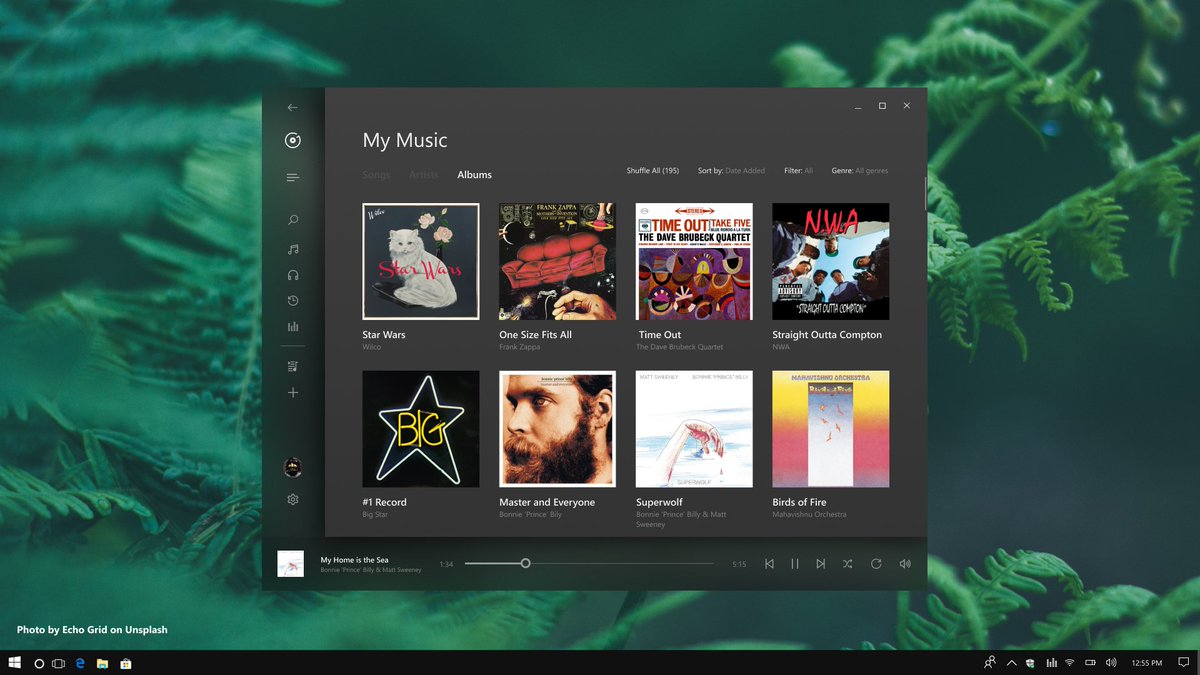This screenshot has height=675, width=1200.
Task: Open Microsoft Store from taskbar
Action: 127,663
